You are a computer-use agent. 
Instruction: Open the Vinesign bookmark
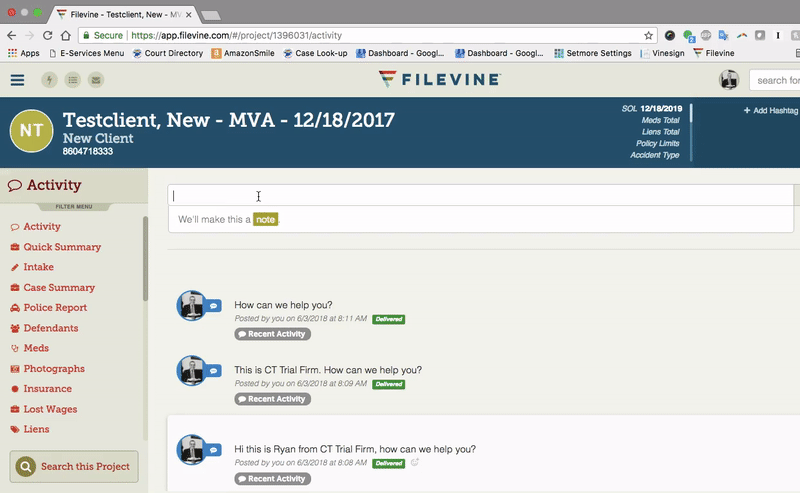coord(662,53)
